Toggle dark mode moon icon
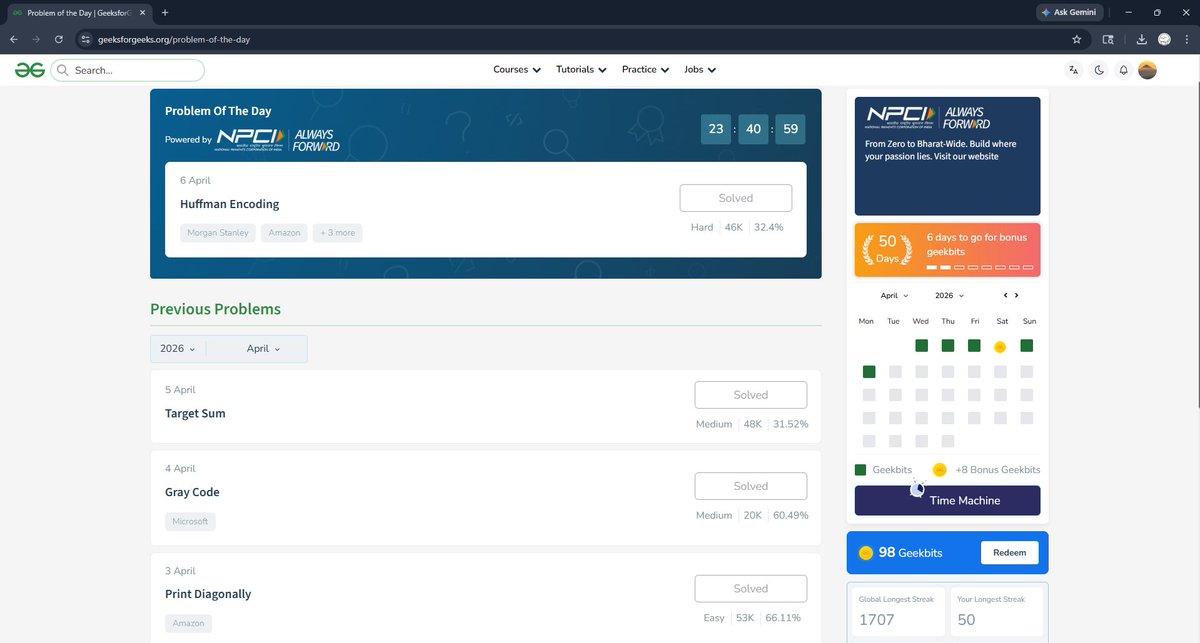This screenshot has height=643, width=1200. click(x=1099, y=70)
